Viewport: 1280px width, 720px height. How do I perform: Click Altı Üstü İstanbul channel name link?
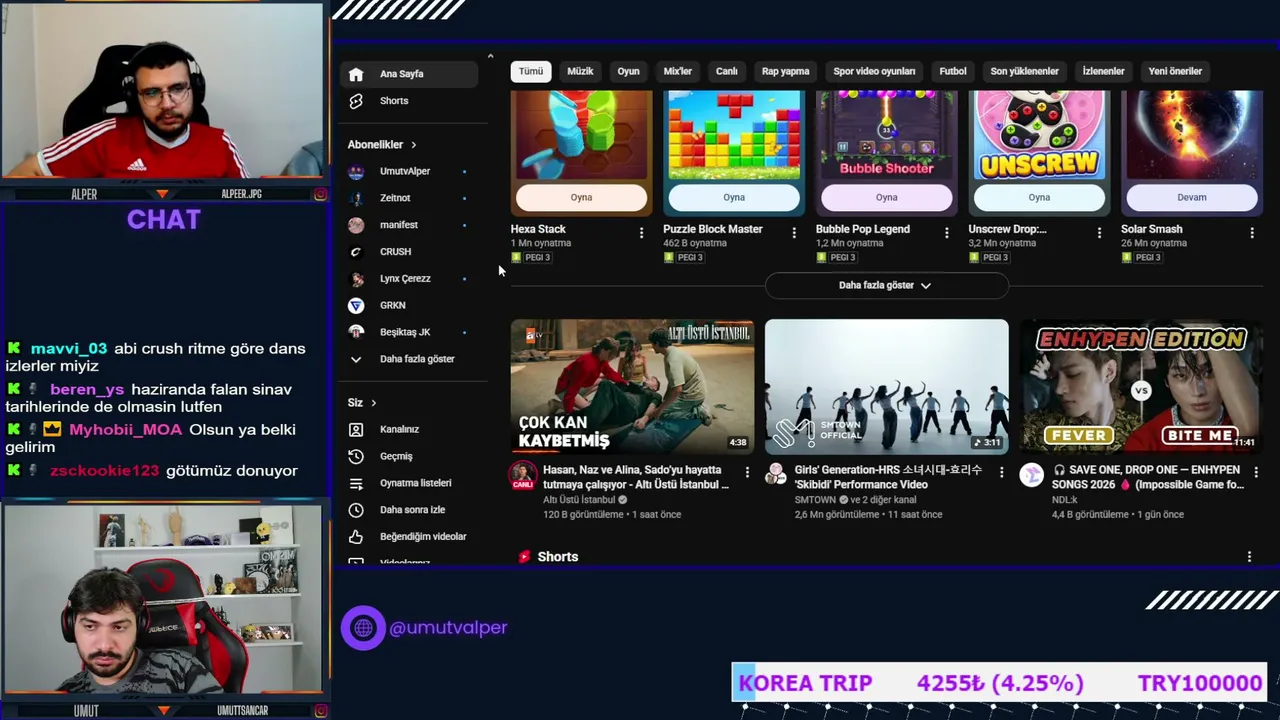tap(579, 500)
